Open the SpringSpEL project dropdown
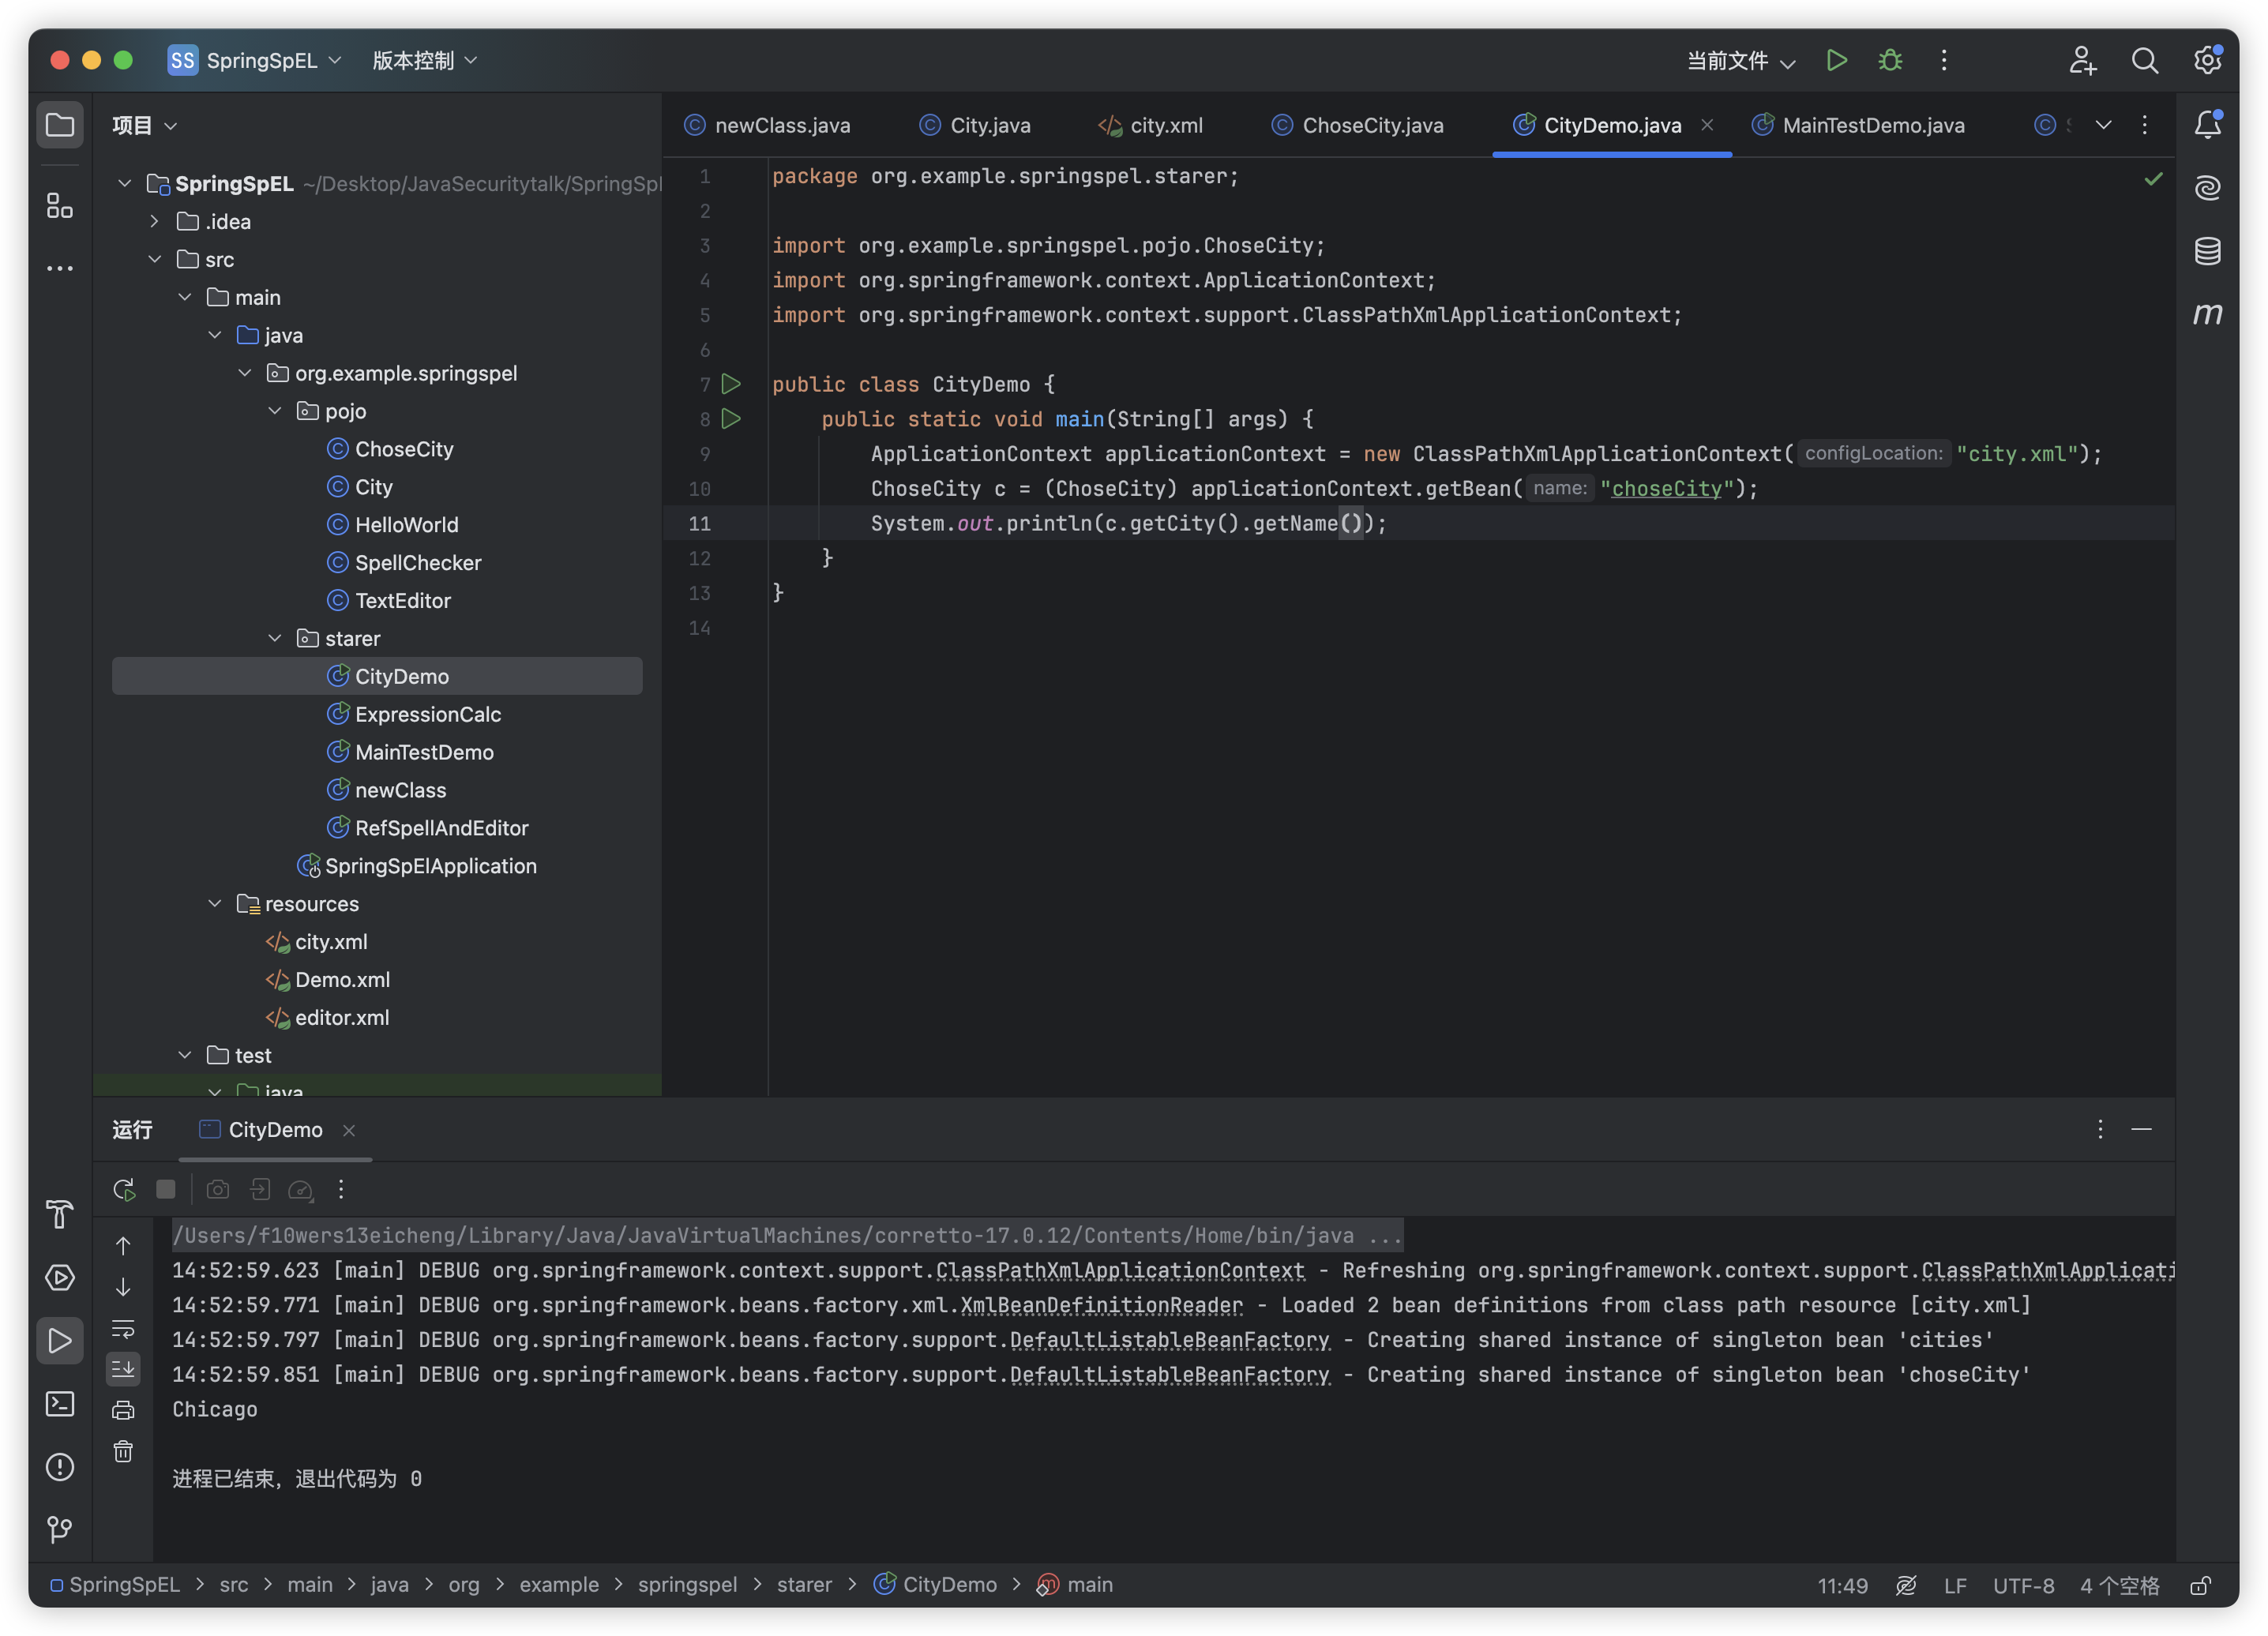Screen dimensions: 2268x1636 [255, 60]
